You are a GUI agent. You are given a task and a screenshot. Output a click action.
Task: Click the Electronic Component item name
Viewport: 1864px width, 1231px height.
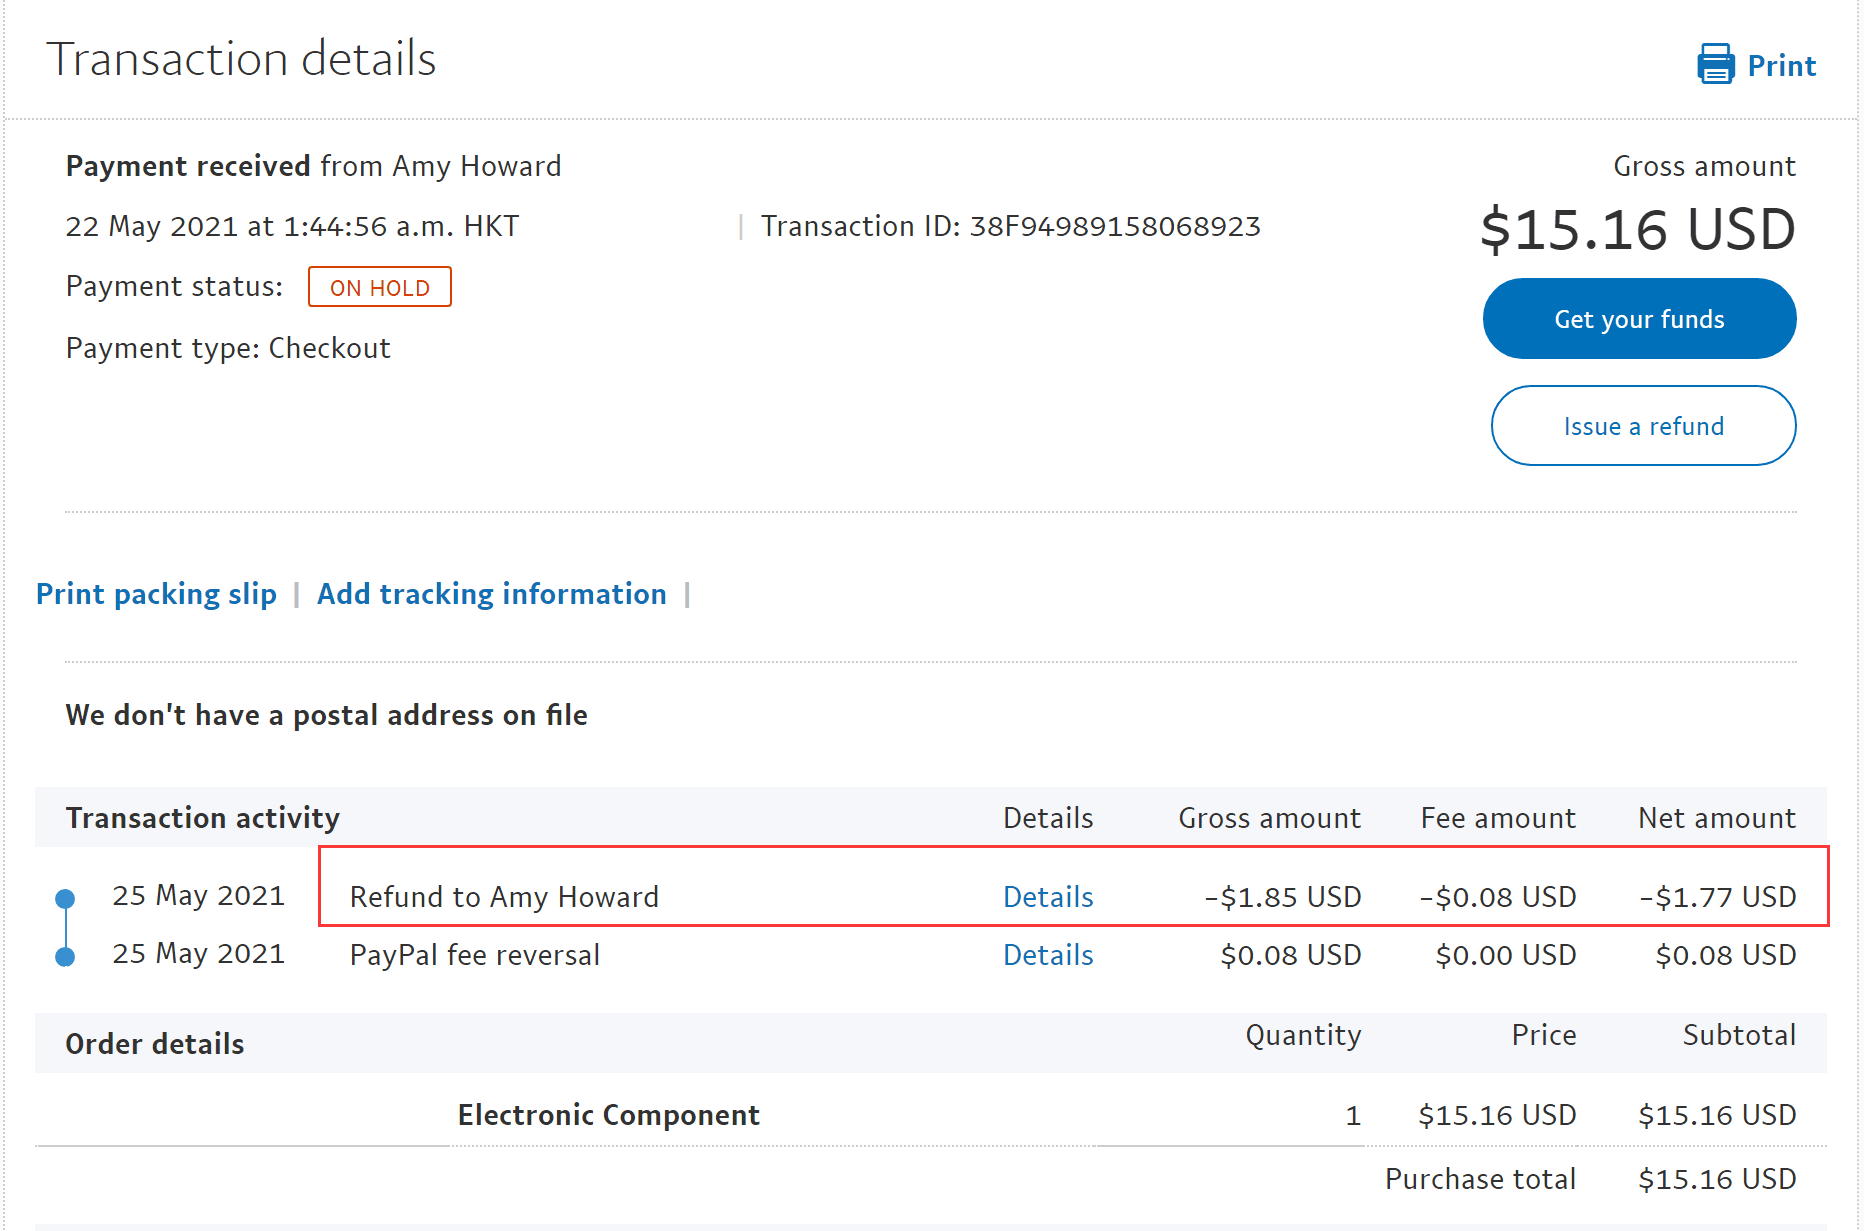[608, 1115]
